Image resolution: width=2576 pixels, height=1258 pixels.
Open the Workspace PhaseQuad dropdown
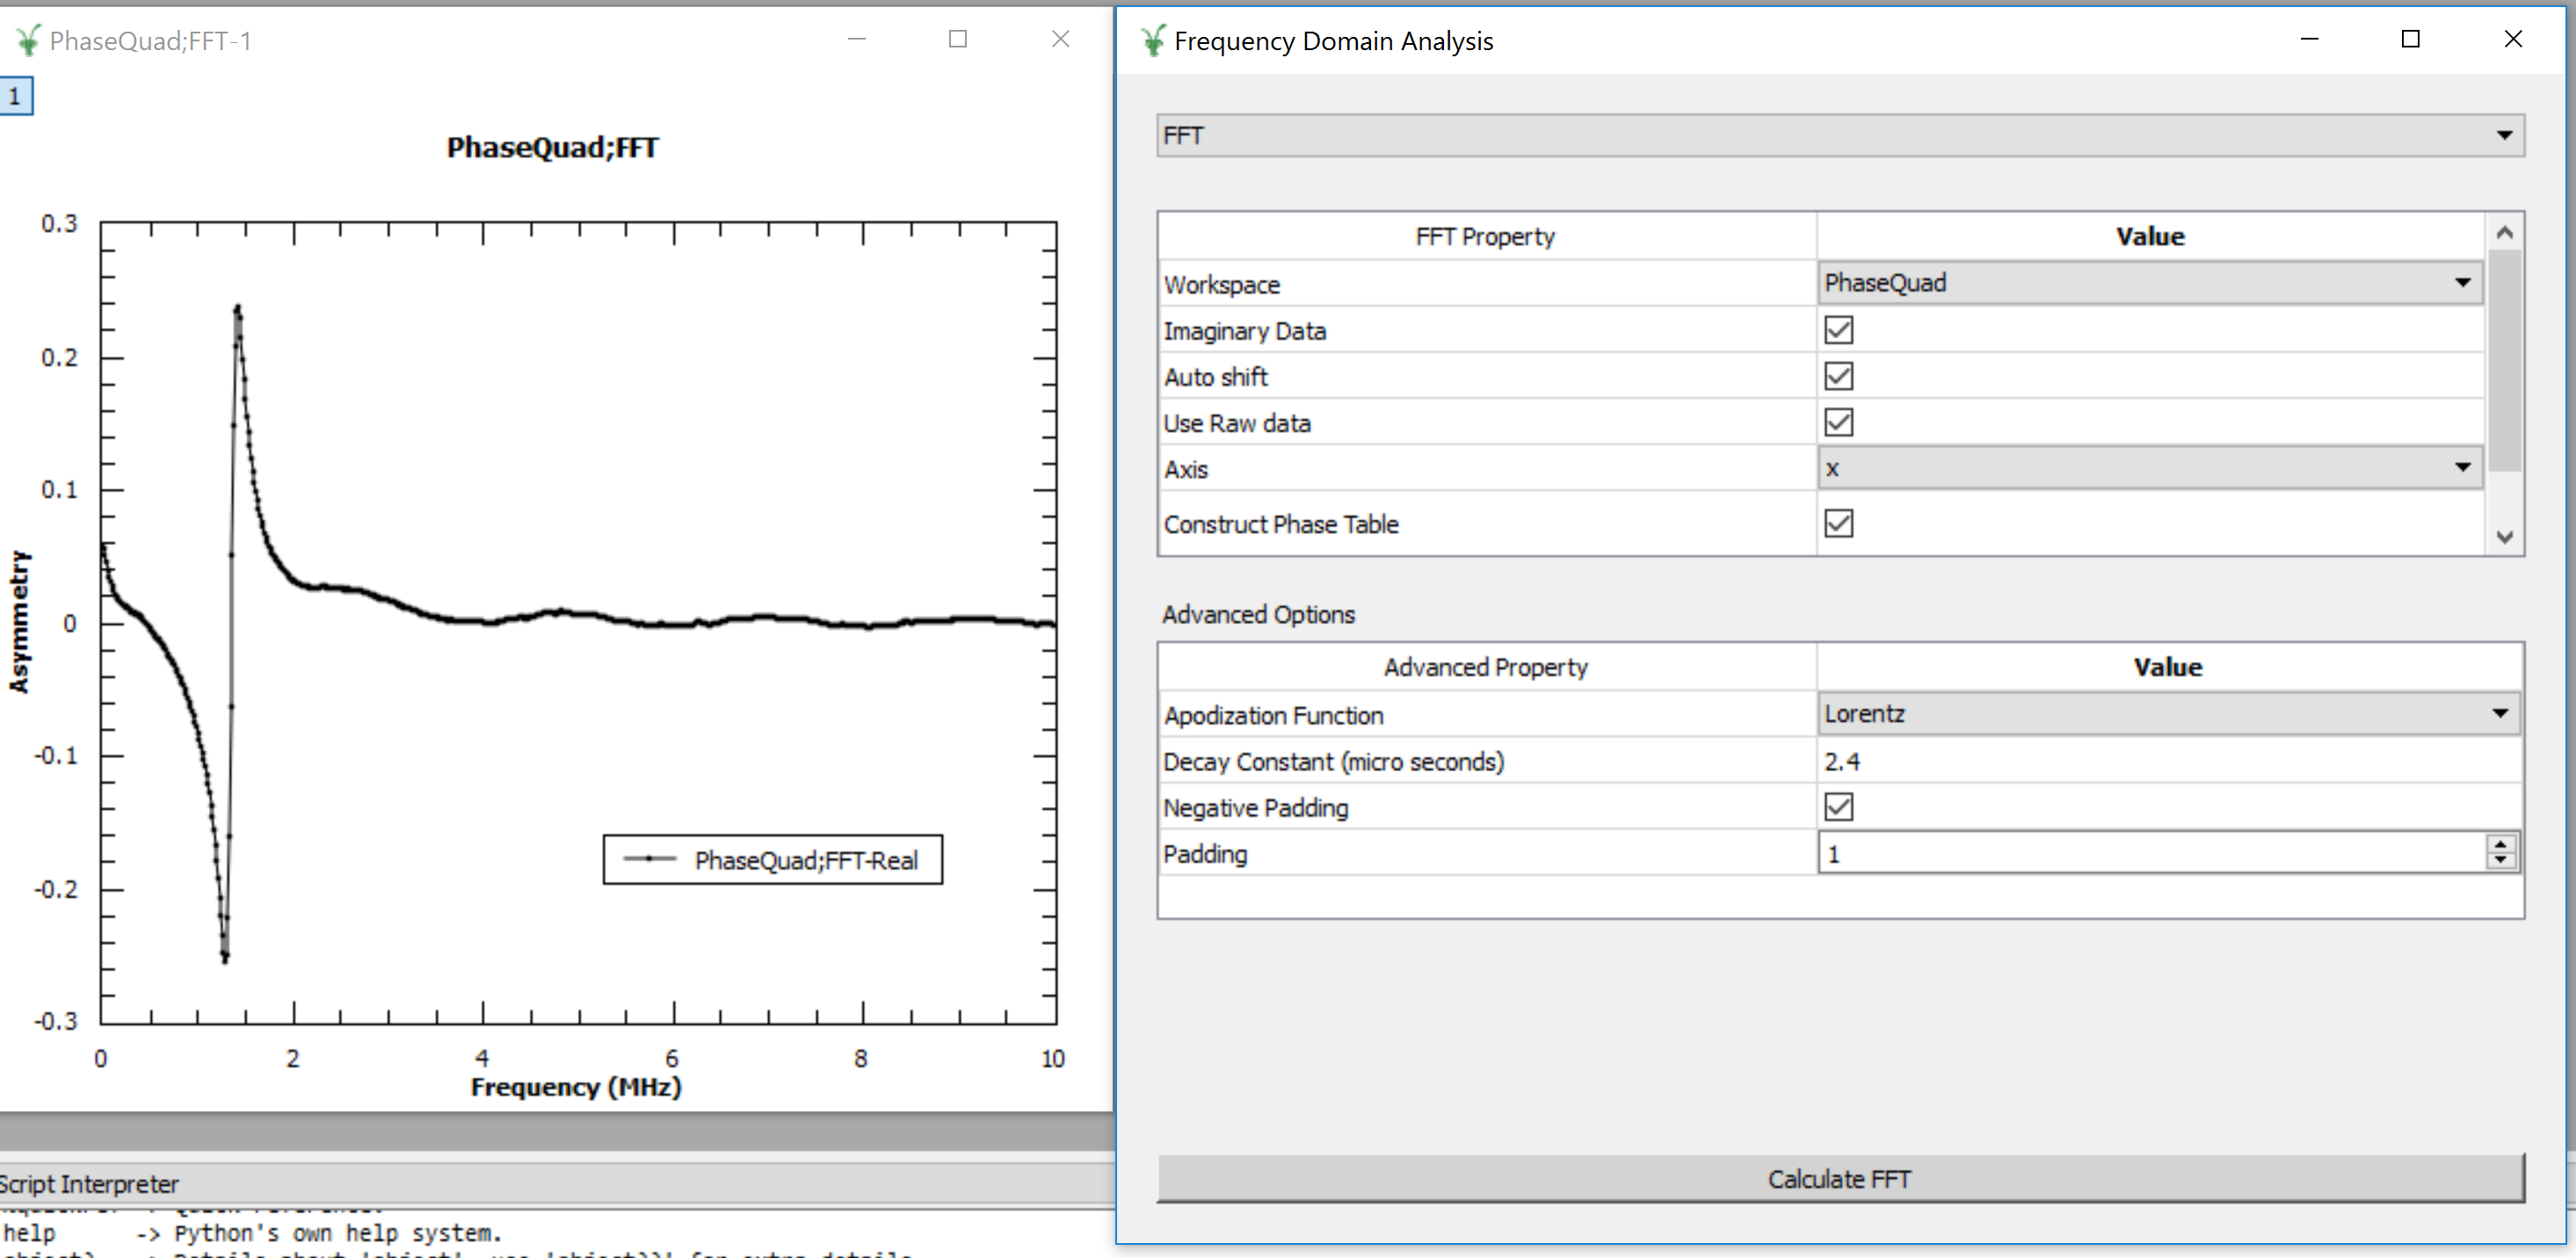click(x=2149, y=283)
